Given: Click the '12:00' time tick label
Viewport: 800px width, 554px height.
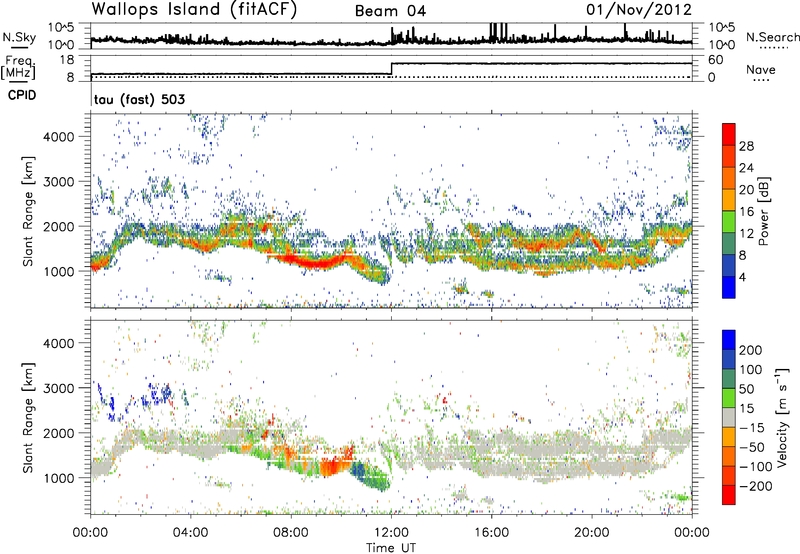Looking at the screenshot, I should 391,533.
